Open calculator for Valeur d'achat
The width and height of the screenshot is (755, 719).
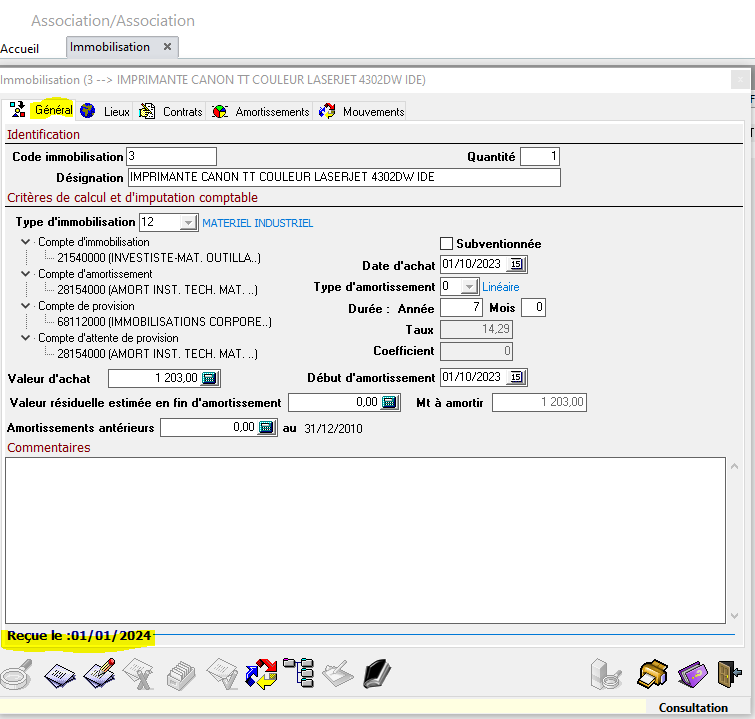(209, 379)
